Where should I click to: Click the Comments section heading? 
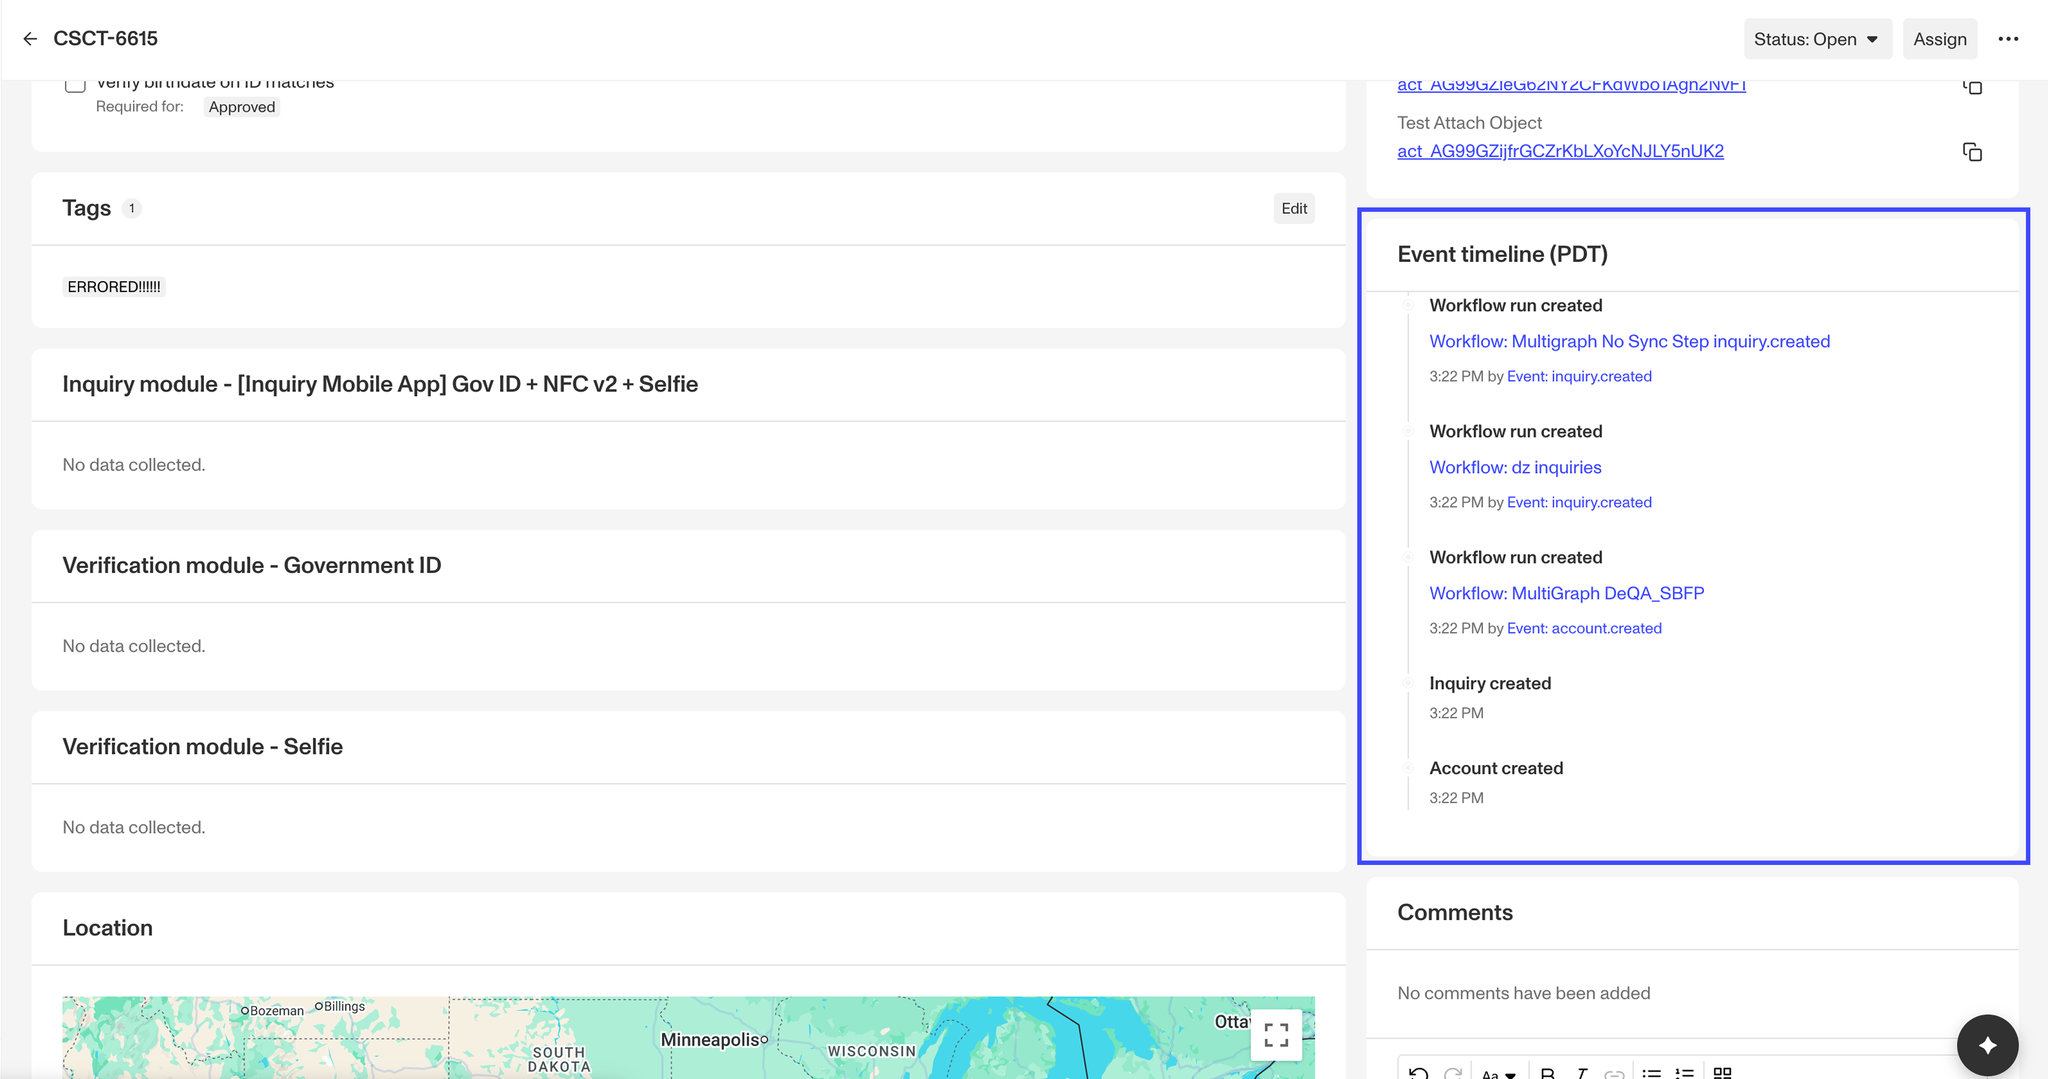(1454, 912)
